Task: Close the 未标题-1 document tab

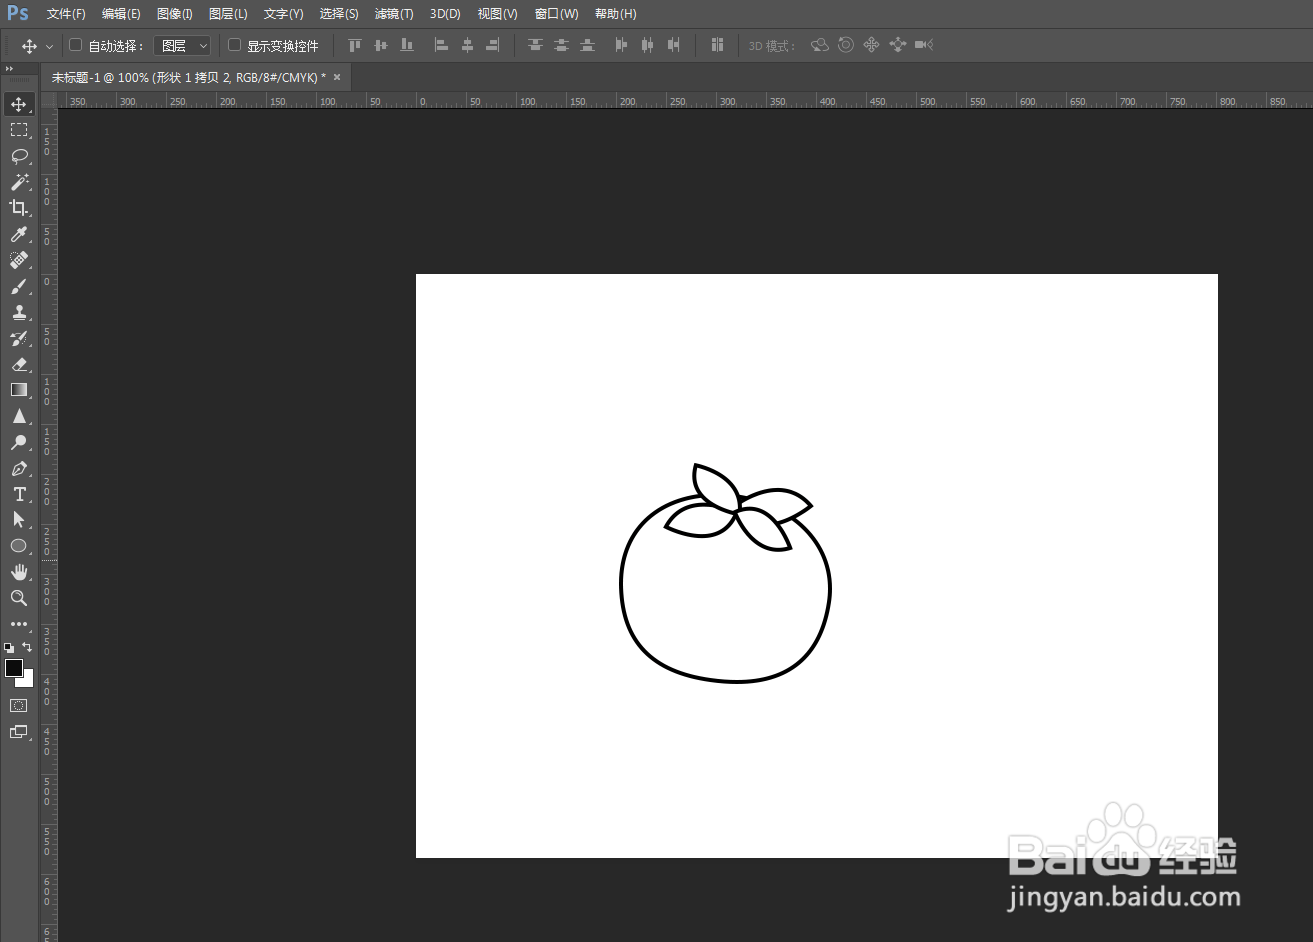Action: click(x=337, y=77)
